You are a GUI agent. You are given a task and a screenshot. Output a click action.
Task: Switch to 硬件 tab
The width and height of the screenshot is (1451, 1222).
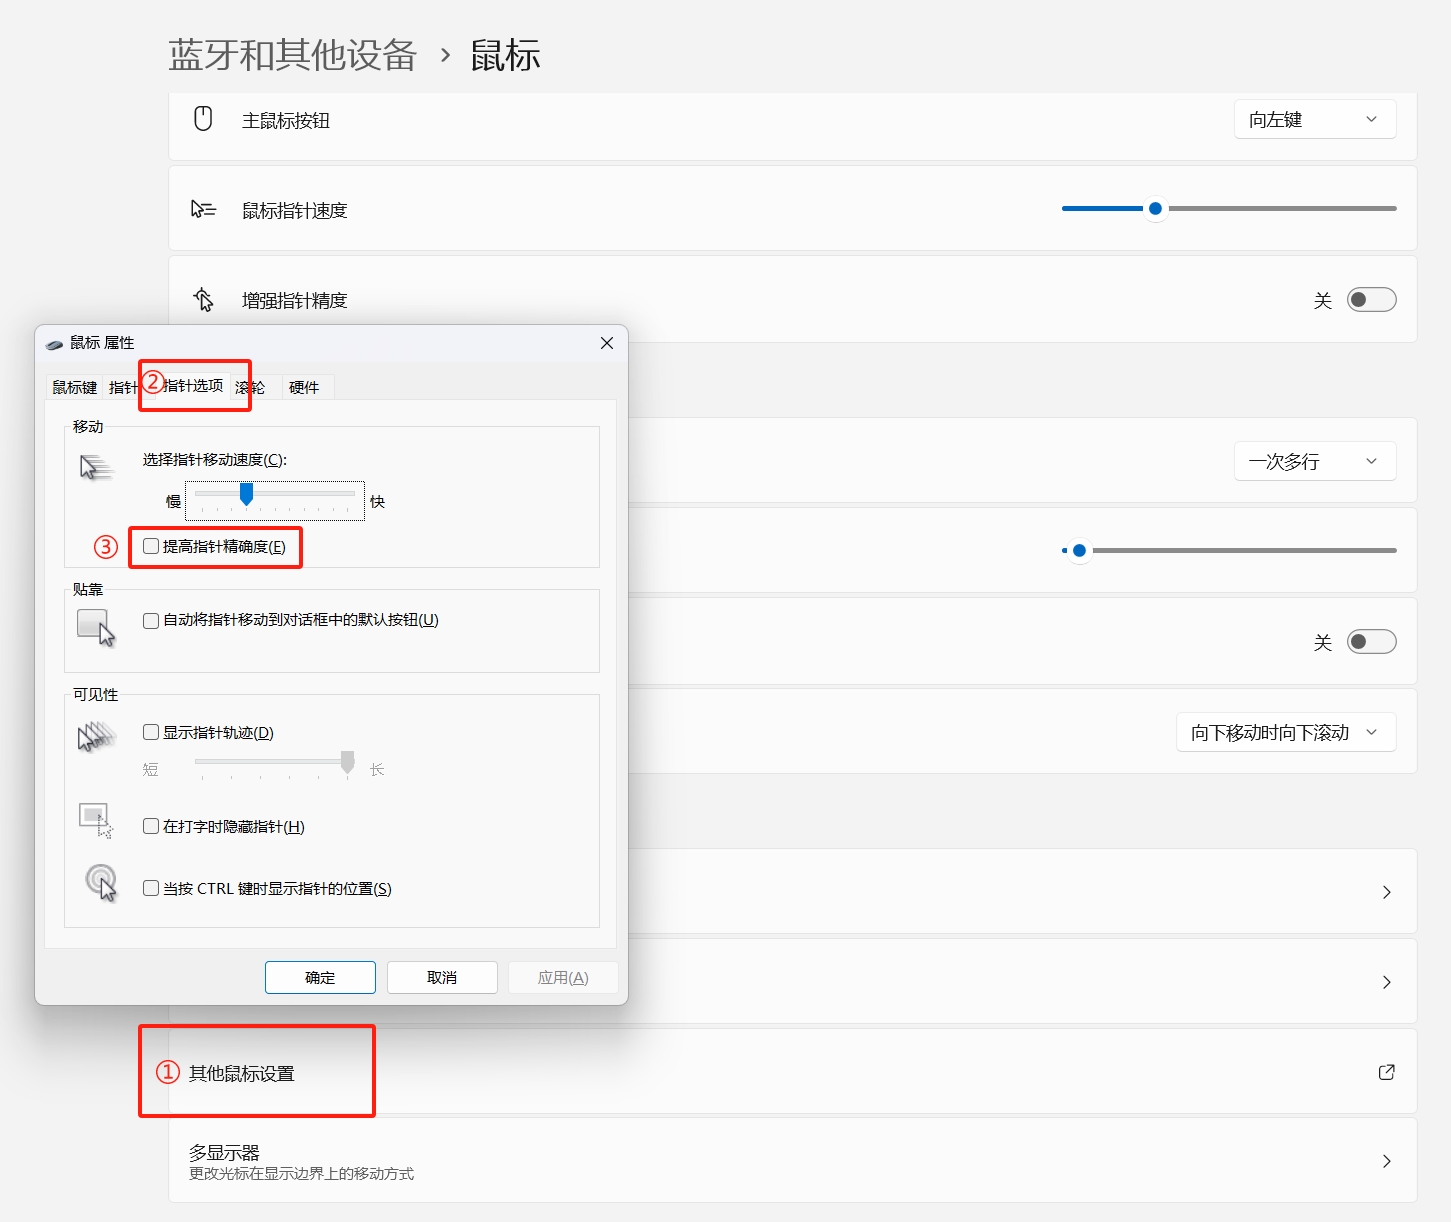pyautogui.click(x=303, y=387)
